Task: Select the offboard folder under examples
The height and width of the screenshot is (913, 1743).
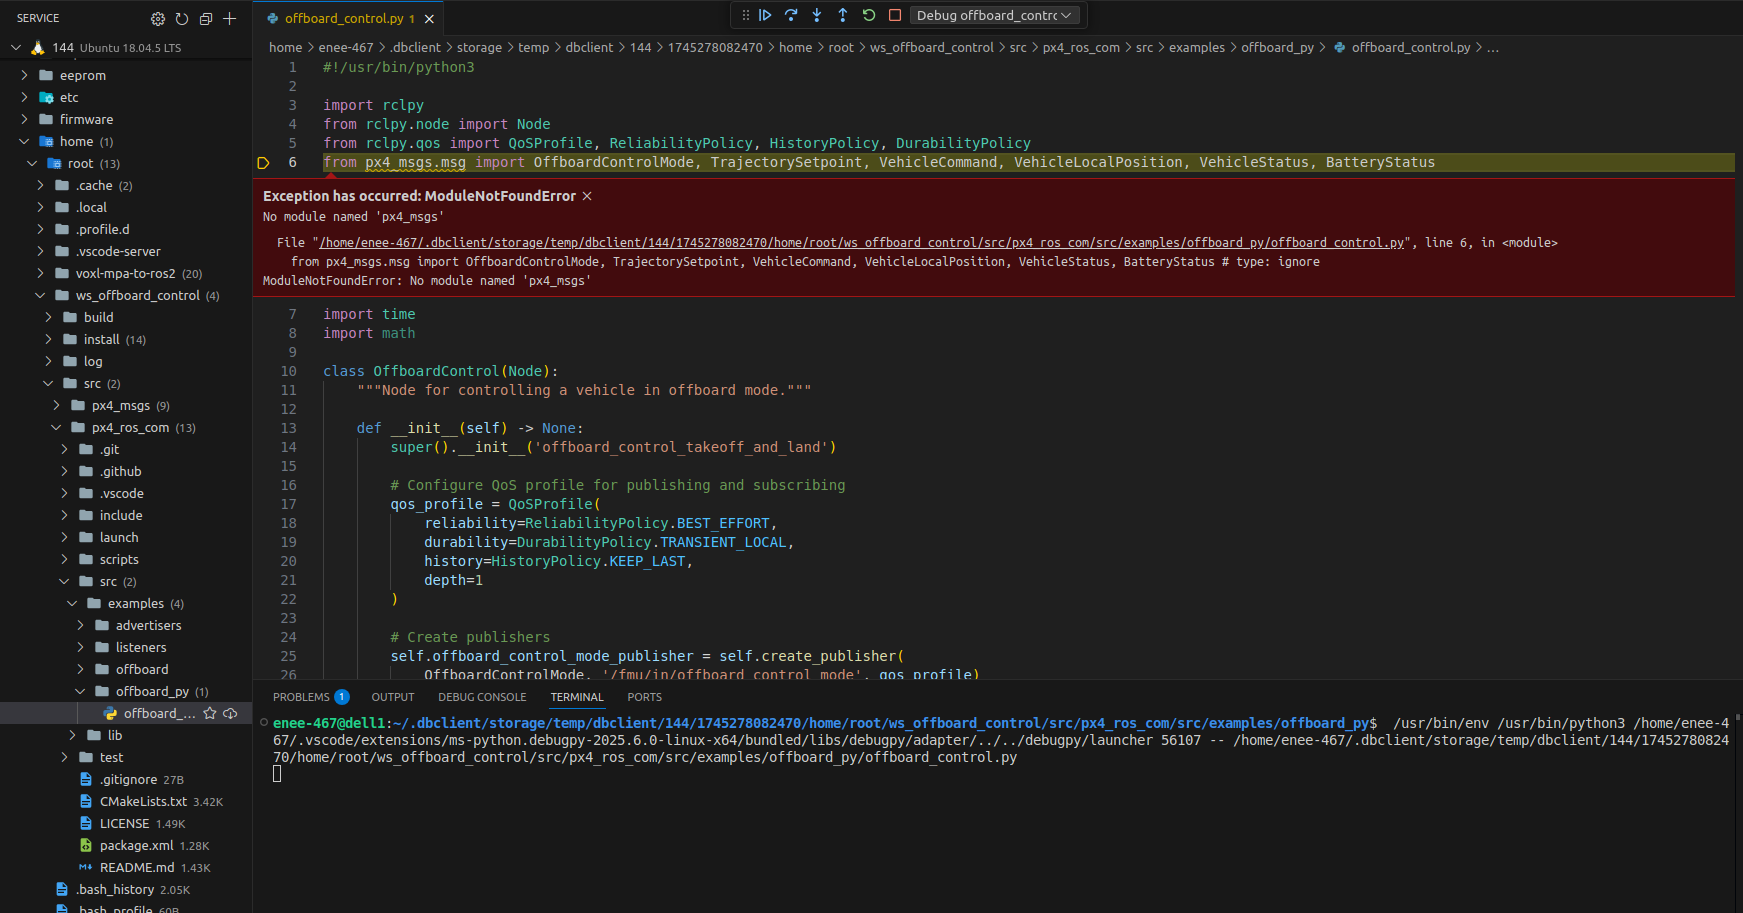Action: 142,669
